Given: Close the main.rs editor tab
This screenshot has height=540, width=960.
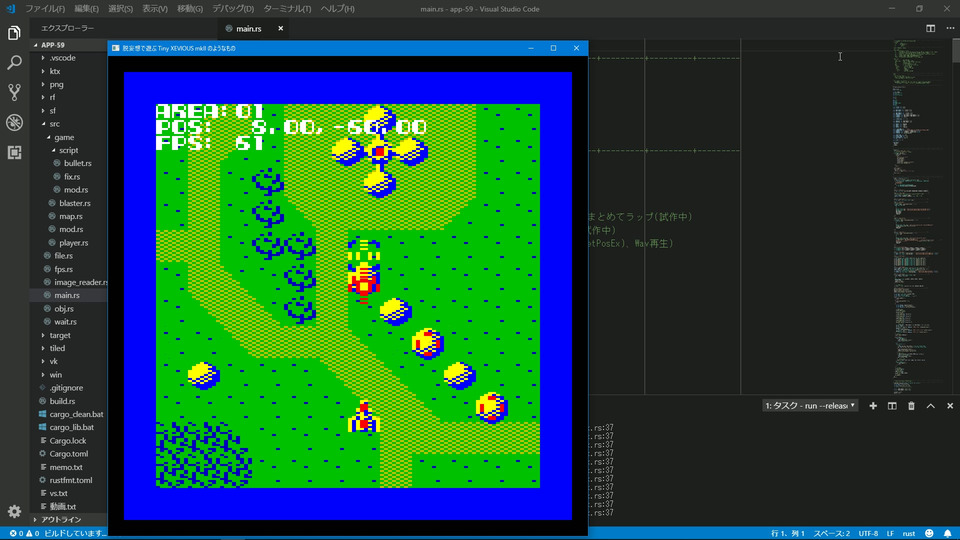Looking at the screenshot, I should pyautogui.click(x=280, y=28).
